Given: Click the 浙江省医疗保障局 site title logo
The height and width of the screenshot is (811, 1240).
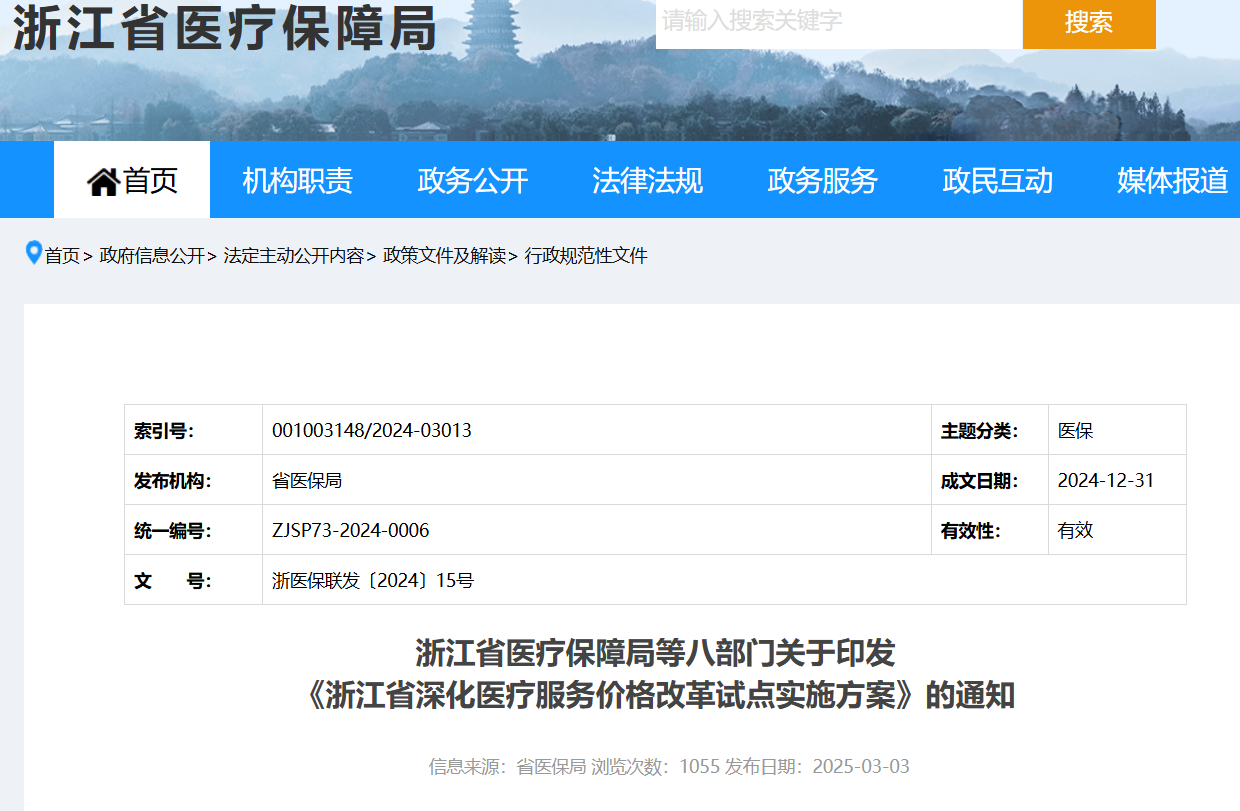Looking at the screenshot, I should click(225, 28).
